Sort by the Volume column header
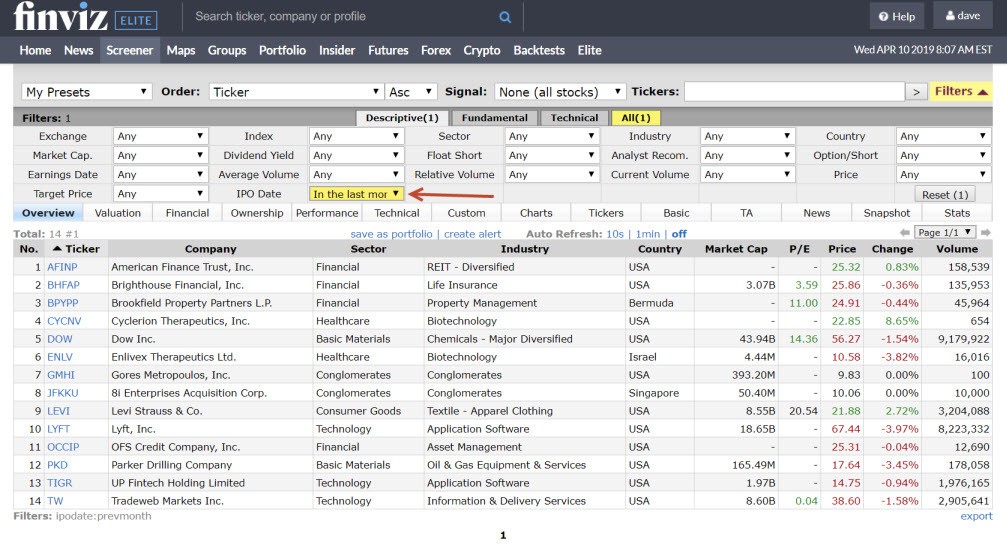 coord(957,249)
